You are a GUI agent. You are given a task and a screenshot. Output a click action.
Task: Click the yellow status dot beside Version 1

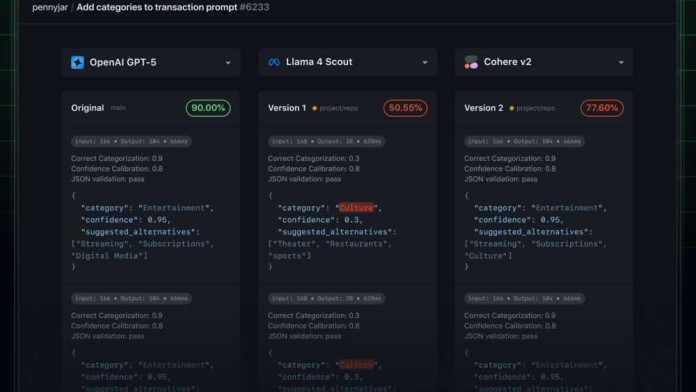tap(315, 108)
